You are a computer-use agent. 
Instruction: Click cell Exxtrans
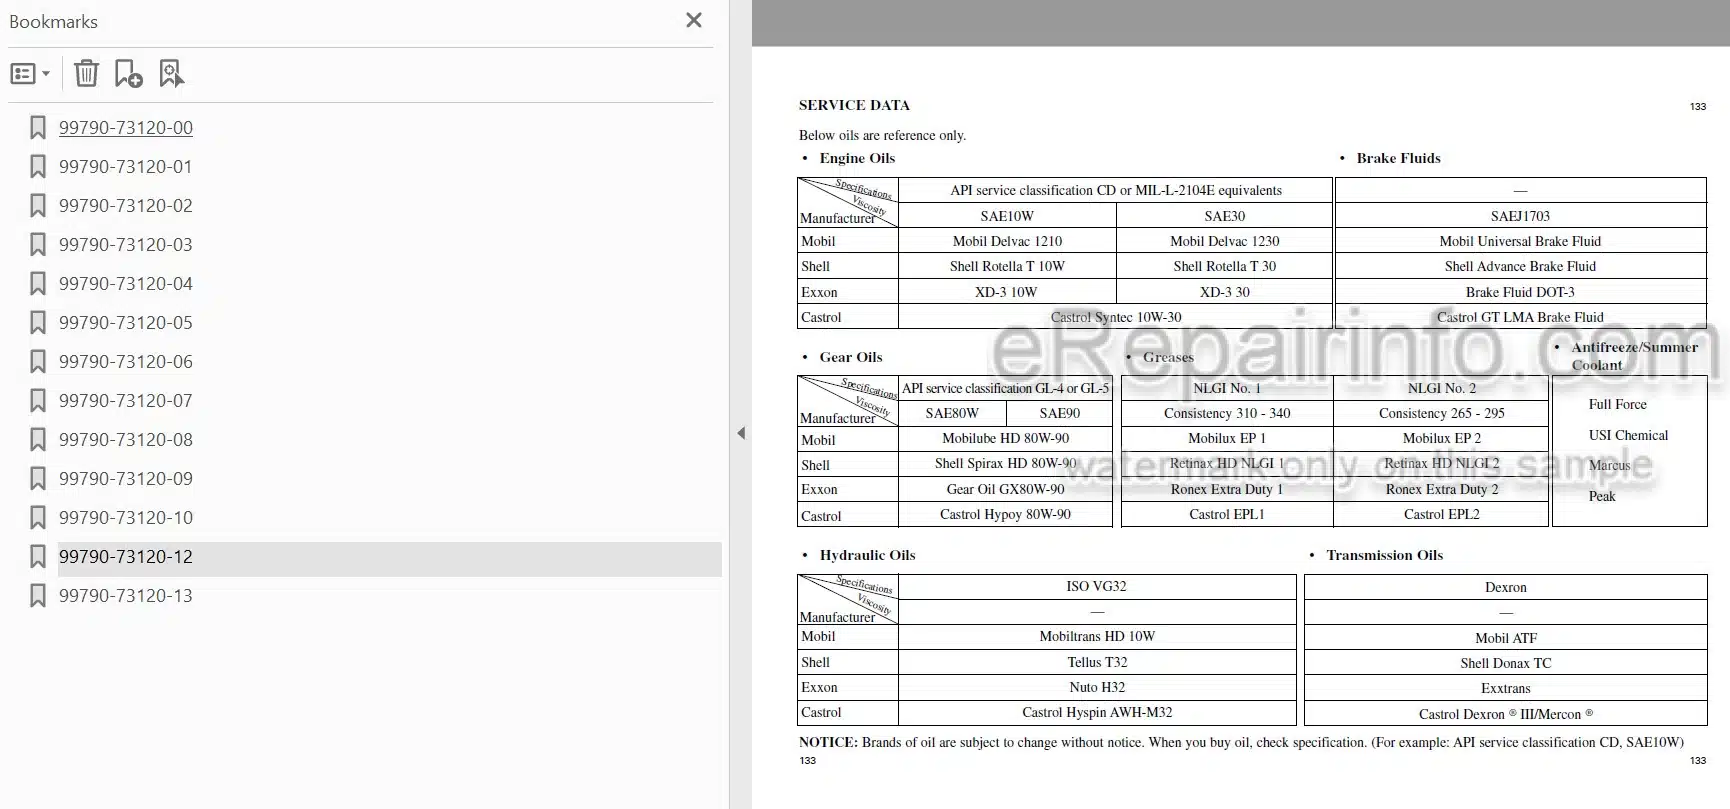coord(1505,688)
